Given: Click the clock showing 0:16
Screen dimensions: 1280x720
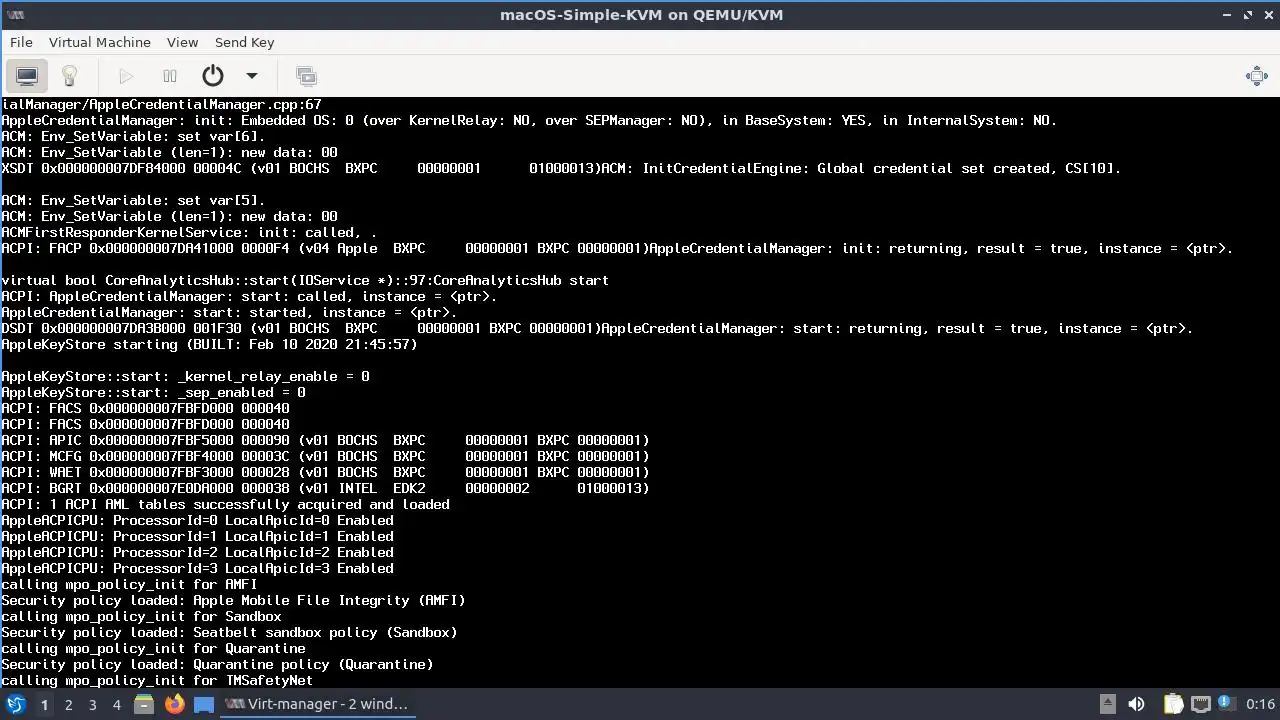Looking at the screenshot, I should coord(1260,704).
